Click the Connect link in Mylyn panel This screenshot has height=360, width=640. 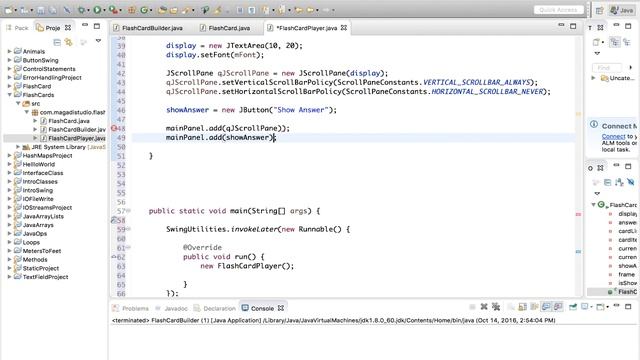(613, 136)
